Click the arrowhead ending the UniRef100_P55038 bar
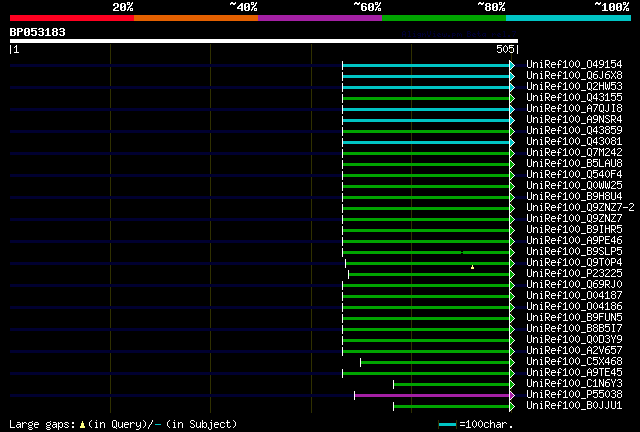Viewport: 640px width, 432px height. (x=512, y=396)
